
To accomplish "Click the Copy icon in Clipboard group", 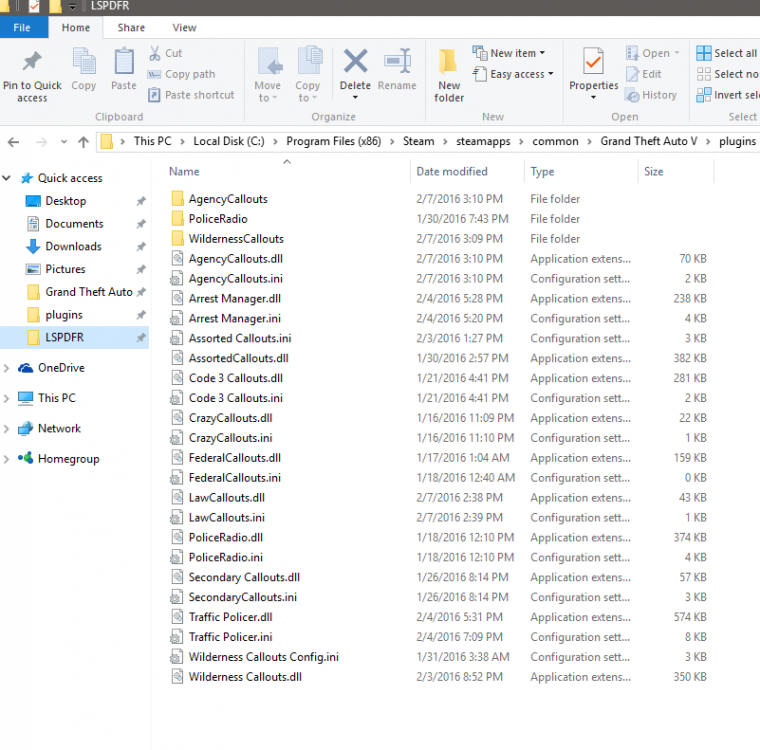I will tap(84, 62).
